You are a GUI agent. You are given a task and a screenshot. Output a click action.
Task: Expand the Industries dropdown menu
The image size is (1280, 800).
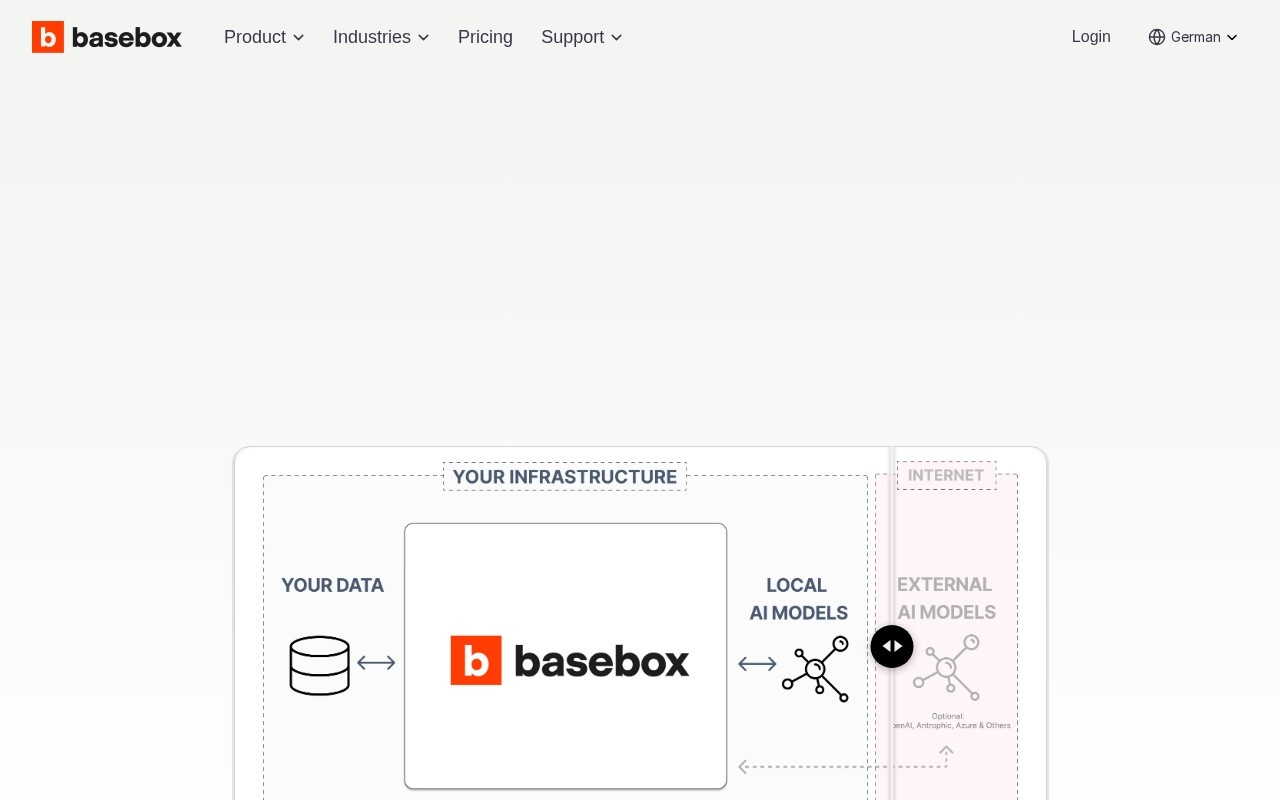point(381,37)
